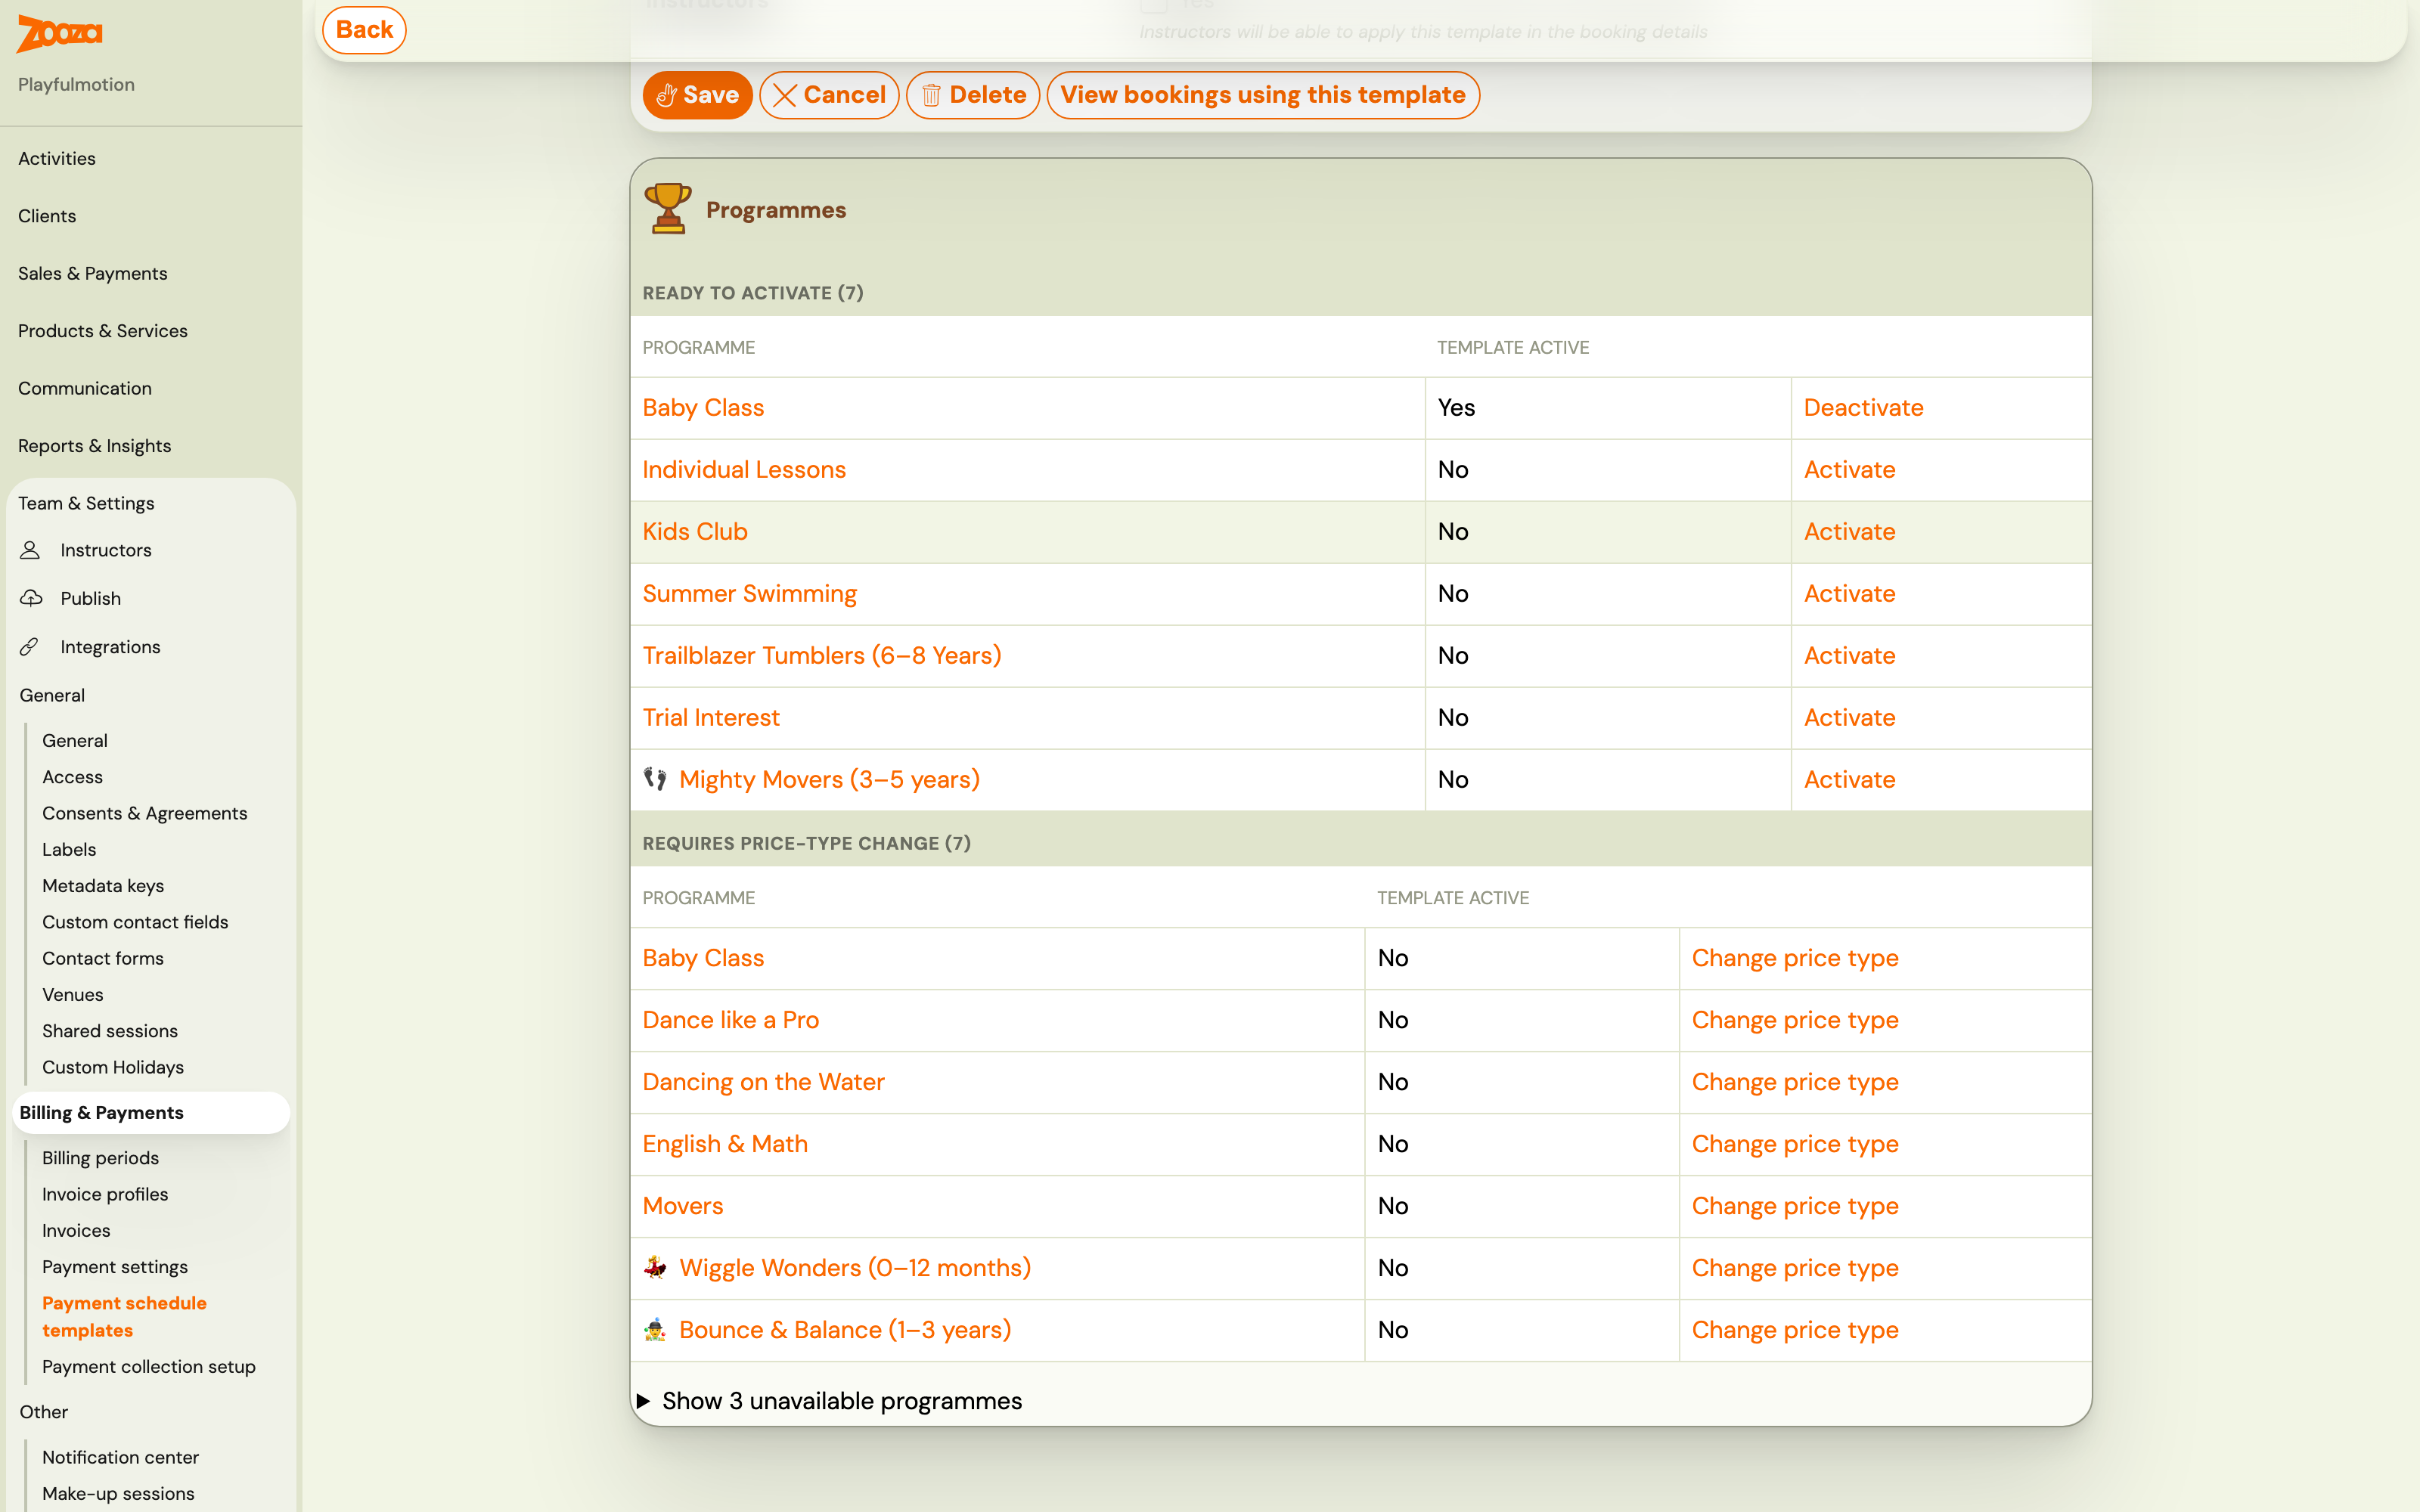Open Reports & Insights menu
2420x1512 pixels.
(x=95, y=446)
